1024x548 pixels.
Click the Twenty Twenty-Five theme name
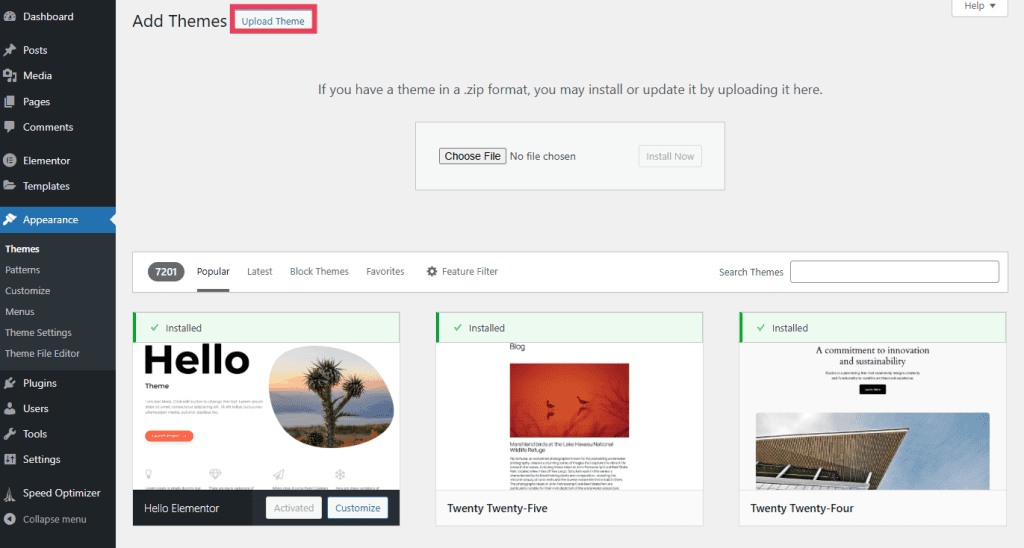tap(497, 508)
